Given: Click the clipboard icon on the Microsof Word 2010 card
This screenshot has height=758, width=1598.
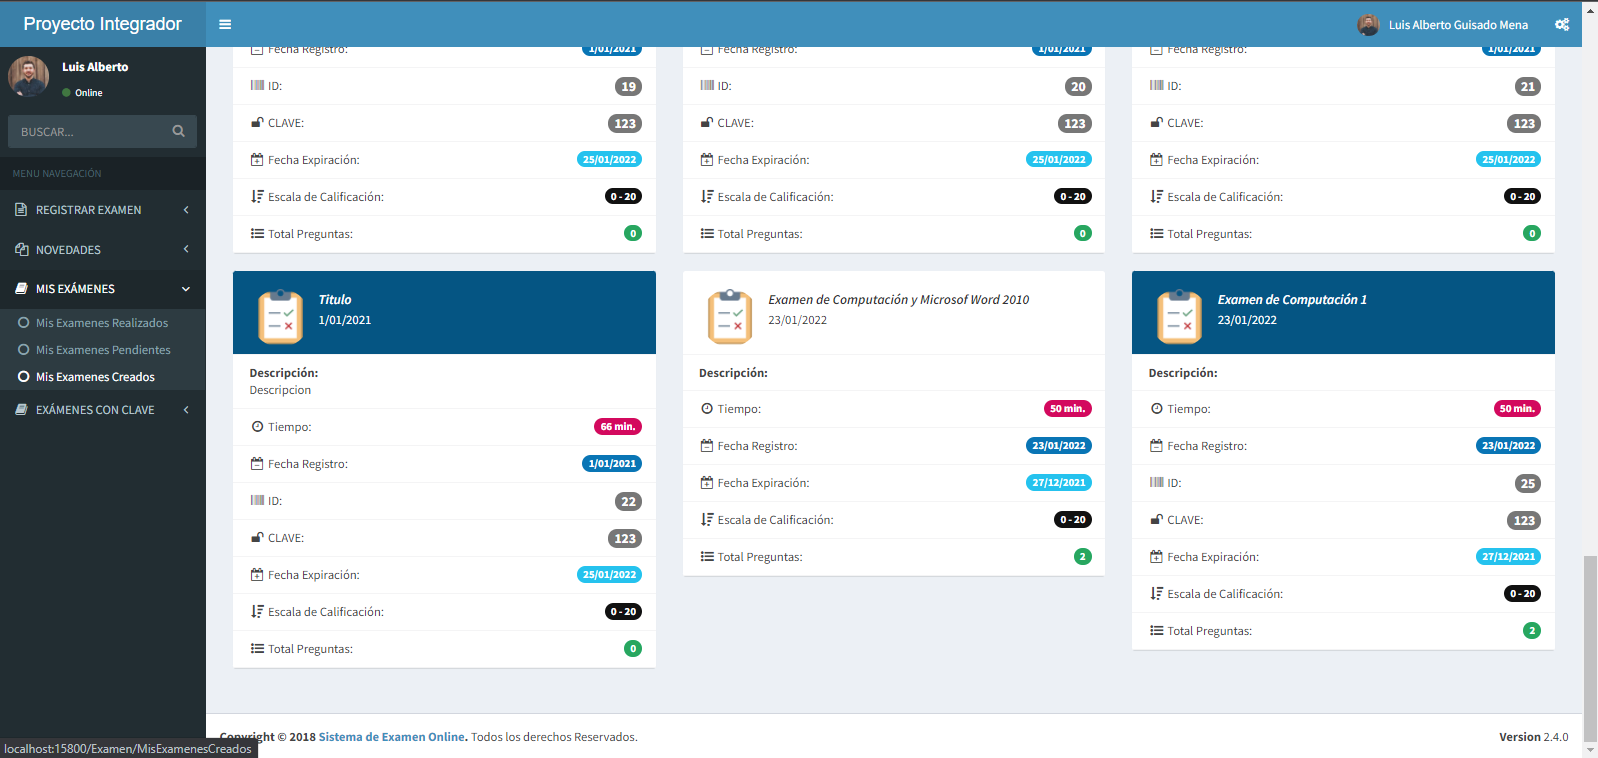Looking at the screenshot, I should click(x=730, y=317).
